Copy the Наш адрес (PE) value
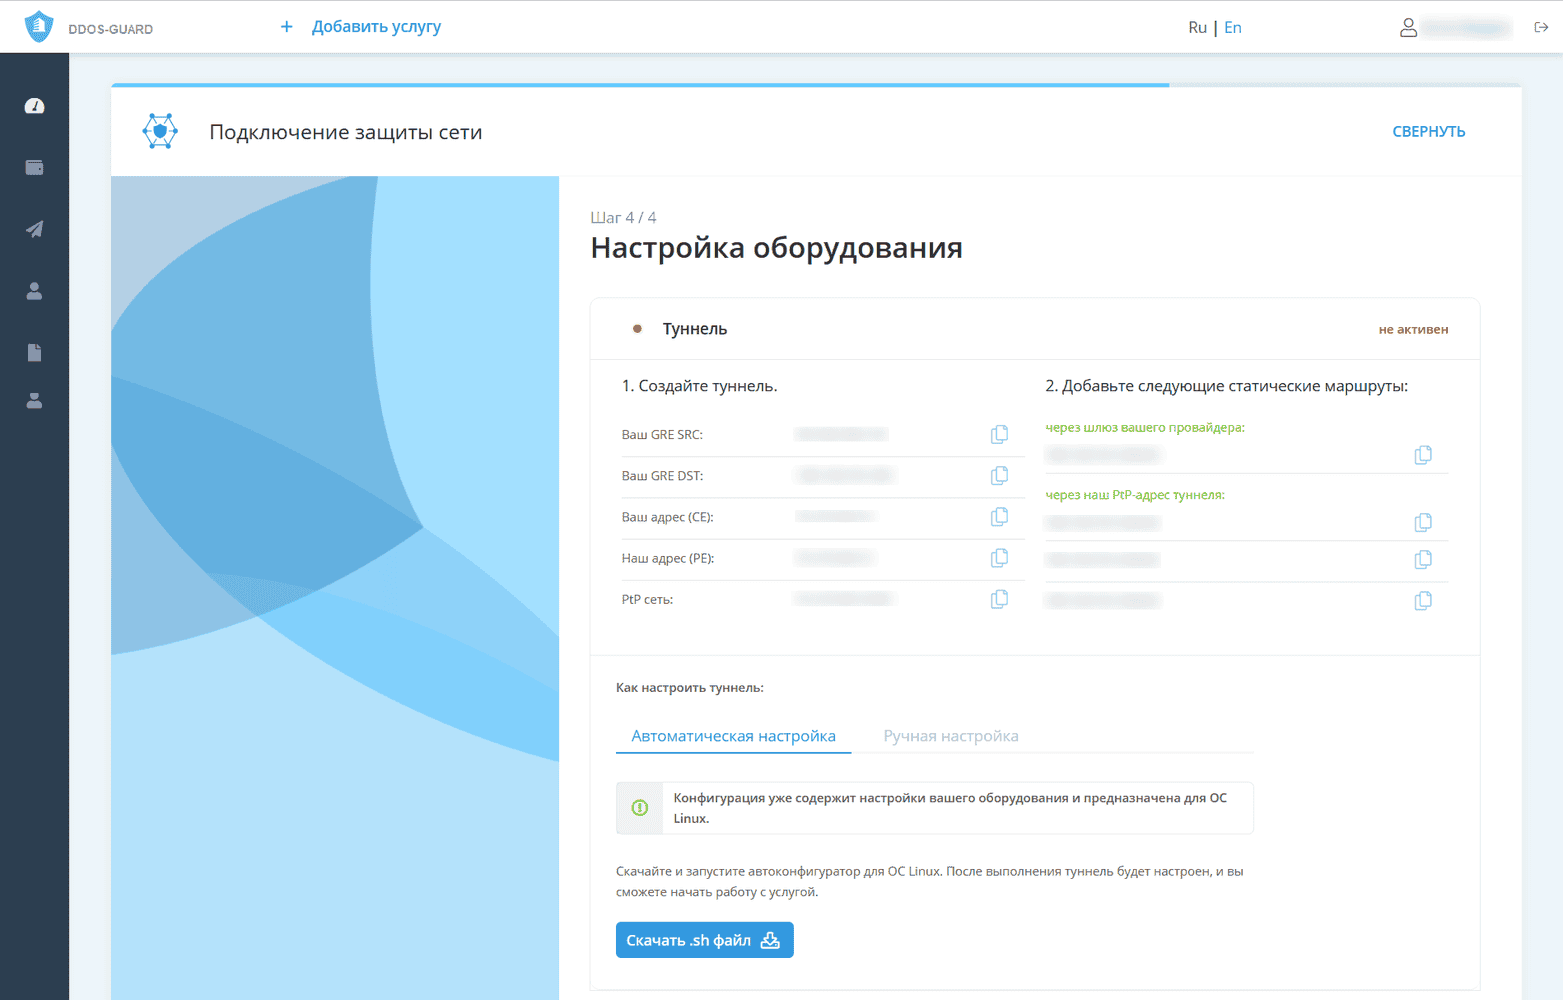1563x1000 pixels. (x=999, y=558)
